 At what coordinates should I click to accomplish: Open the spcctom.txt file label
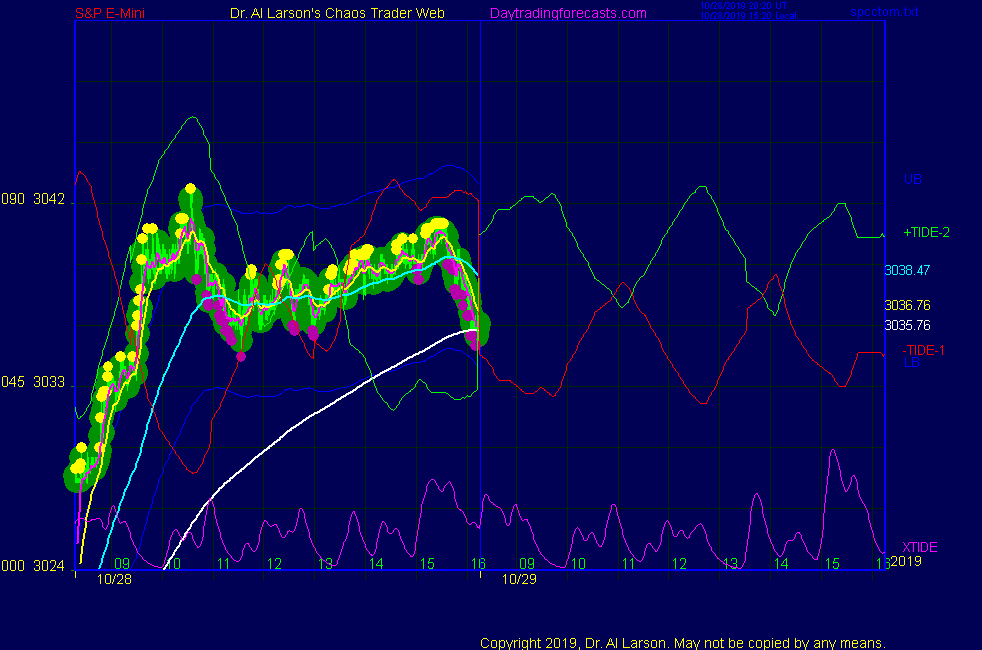coord(881,13)
